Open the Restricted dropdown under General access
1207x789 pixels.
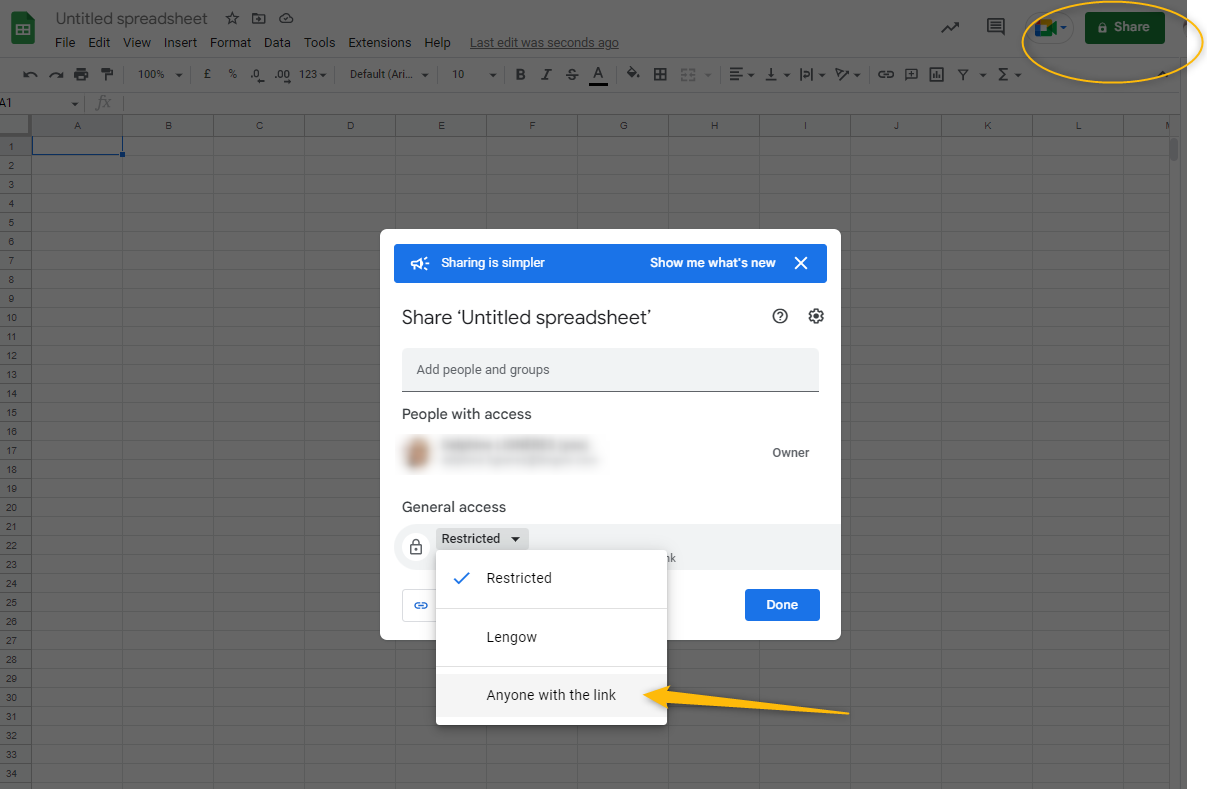click(x=481, y=538)
